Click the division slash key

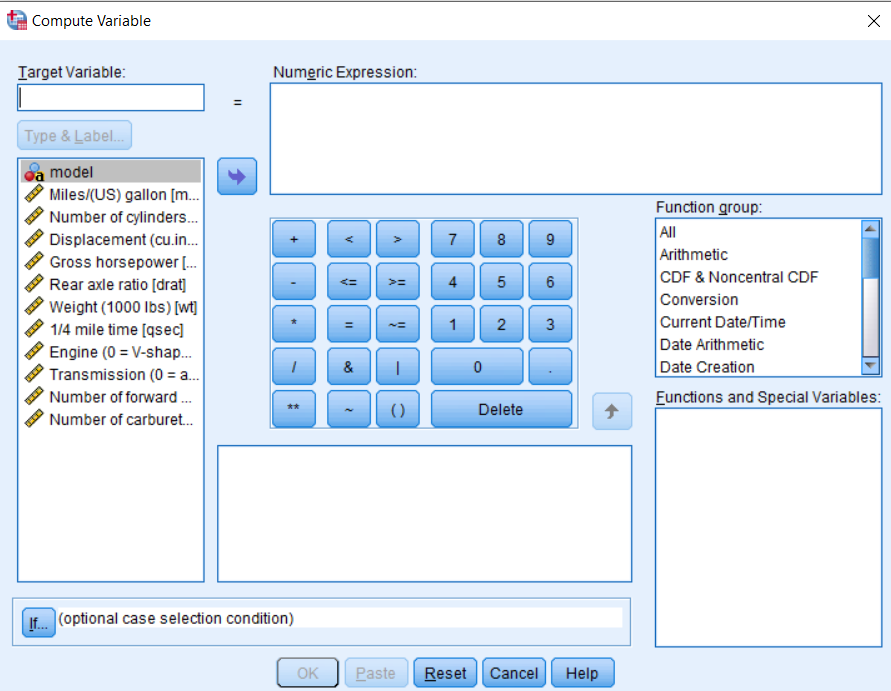294,367
